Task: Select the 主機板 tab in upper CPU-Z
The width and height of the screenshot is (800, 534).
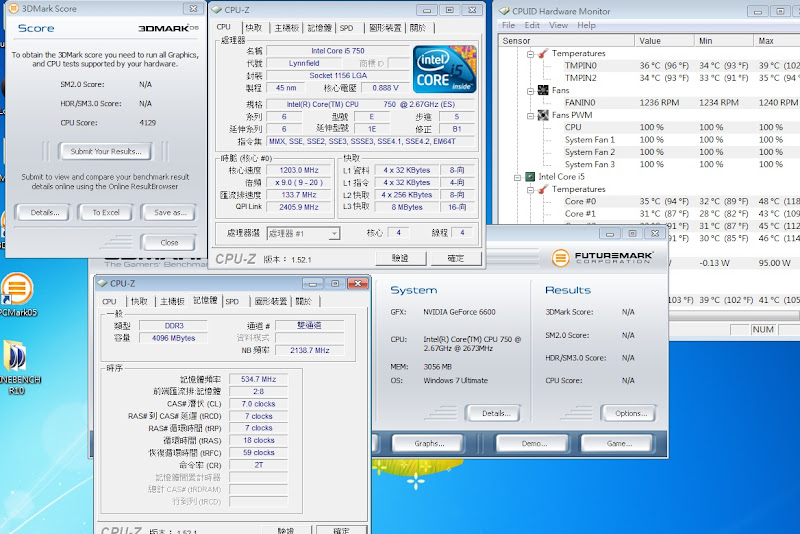Action: point(286,28)
